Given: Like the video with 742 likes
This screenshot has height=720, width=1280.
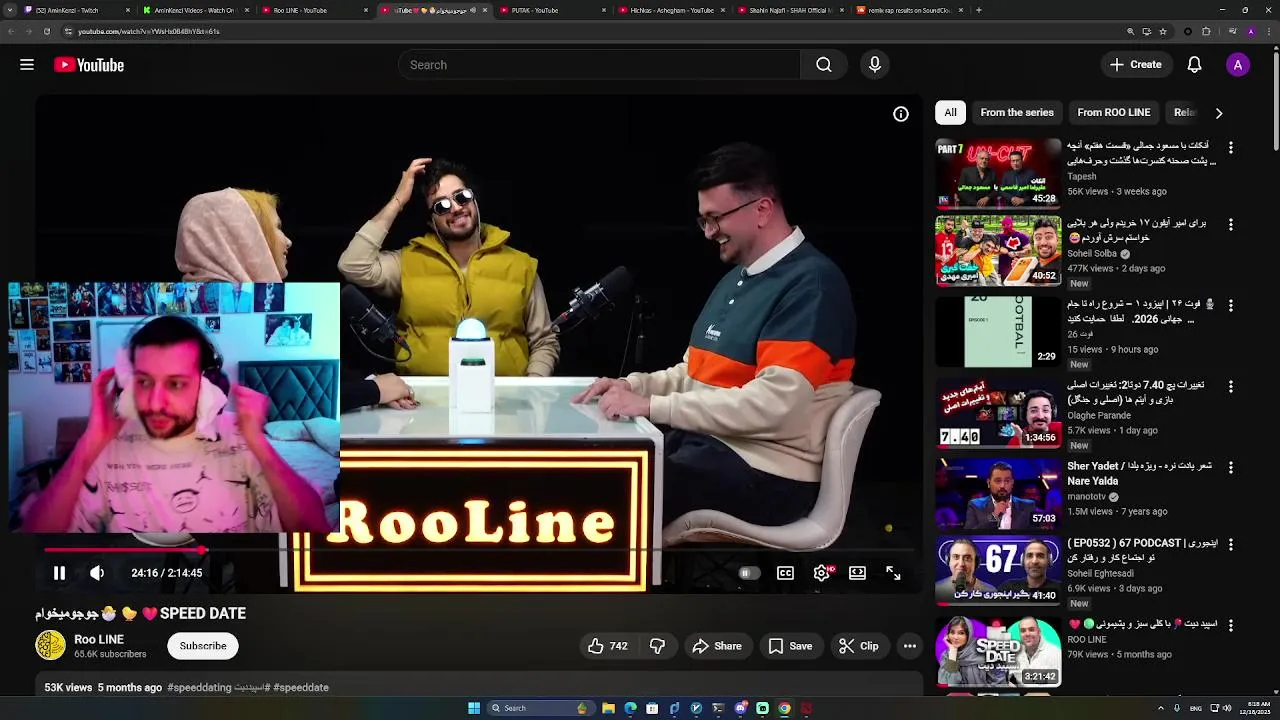Looking at the screenshot, I should (608, 646).
